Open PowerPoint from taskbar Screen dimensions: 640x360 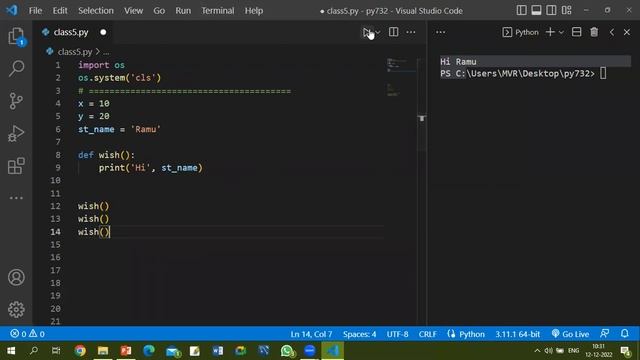[126, 351]
